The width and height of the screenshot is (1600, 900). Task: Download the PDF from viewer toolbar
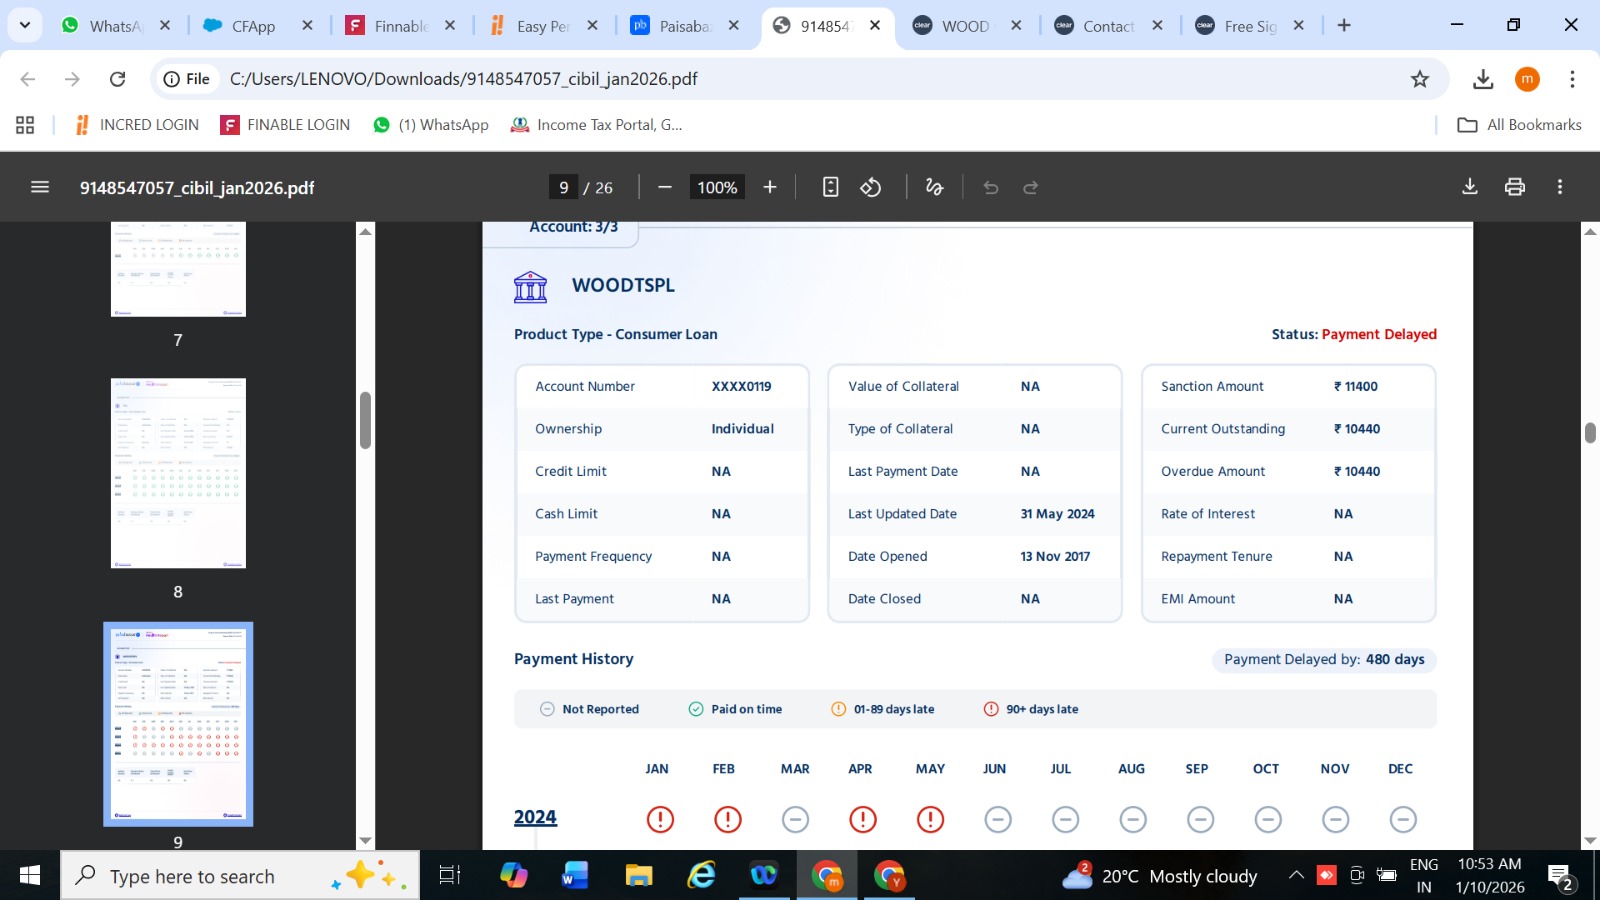[1470, 187]
